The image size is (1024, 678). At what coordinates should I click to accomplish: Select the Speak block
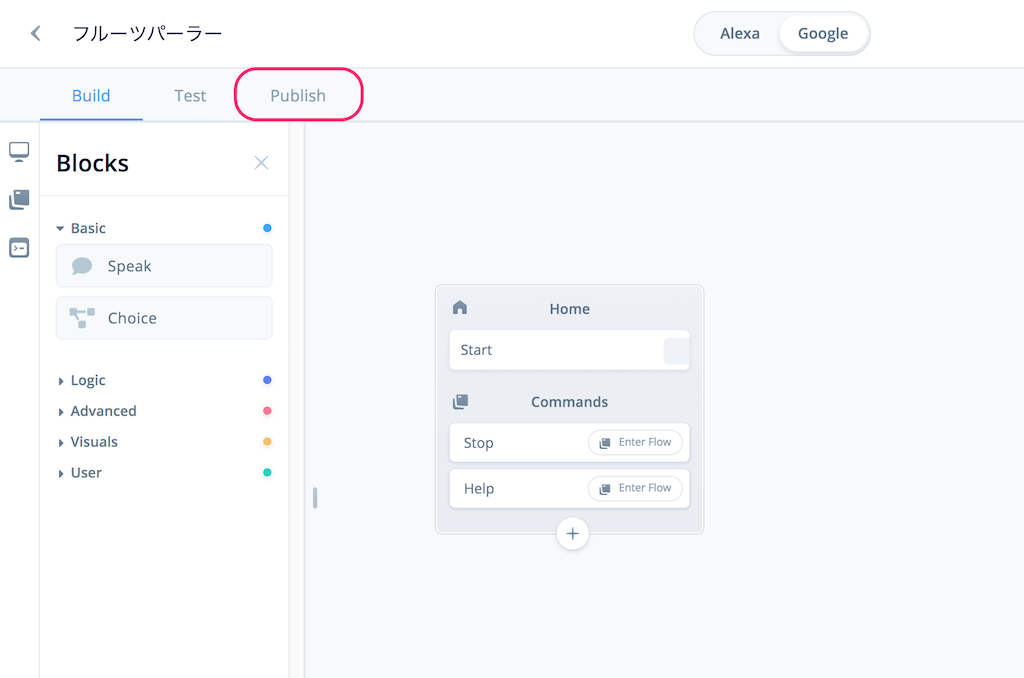(164, 266)
